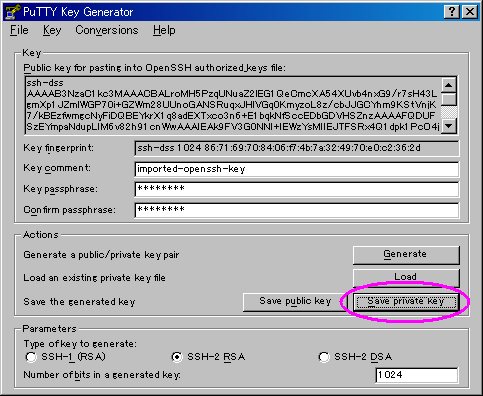Click the "ssh-dss" line in public key
Image resolution: width=483 pixels, height=396 pixels.
tap(45, 83)
